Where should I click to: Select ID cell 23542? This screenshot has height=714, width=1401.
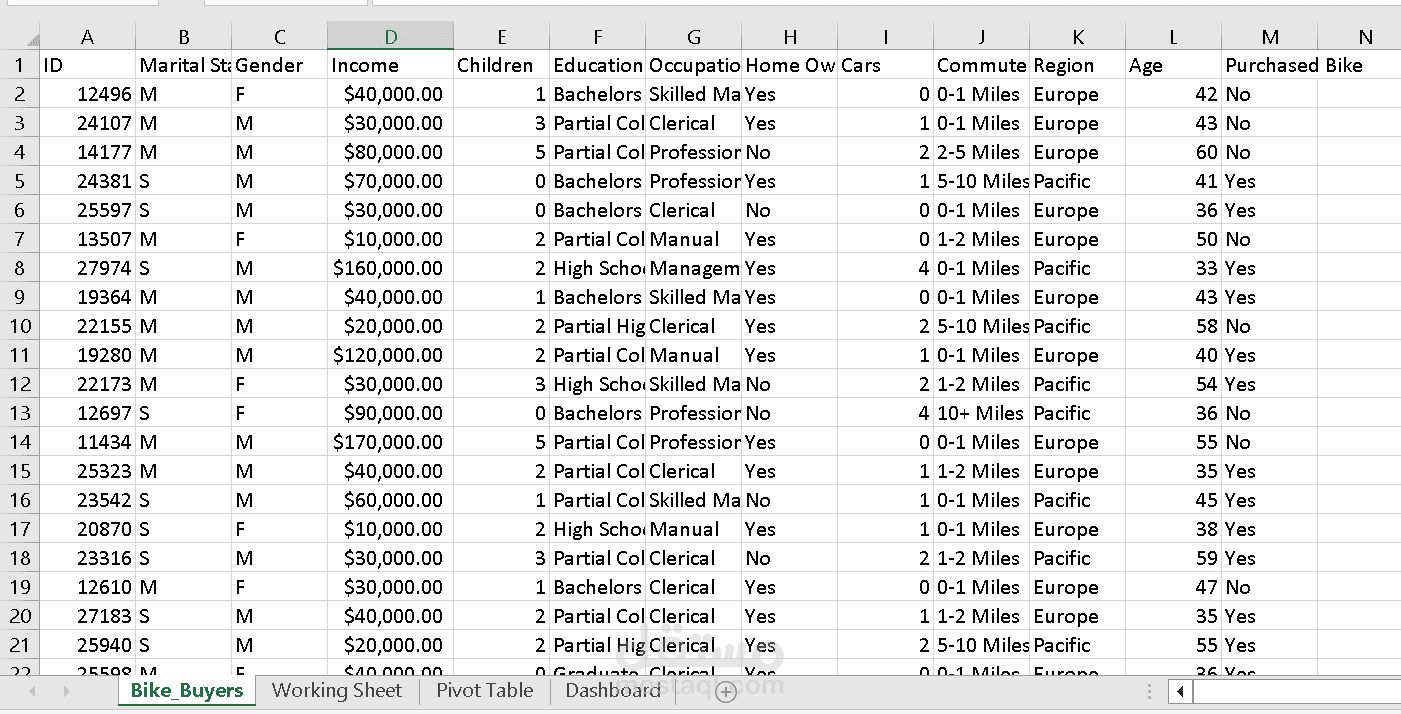(88, 500)
